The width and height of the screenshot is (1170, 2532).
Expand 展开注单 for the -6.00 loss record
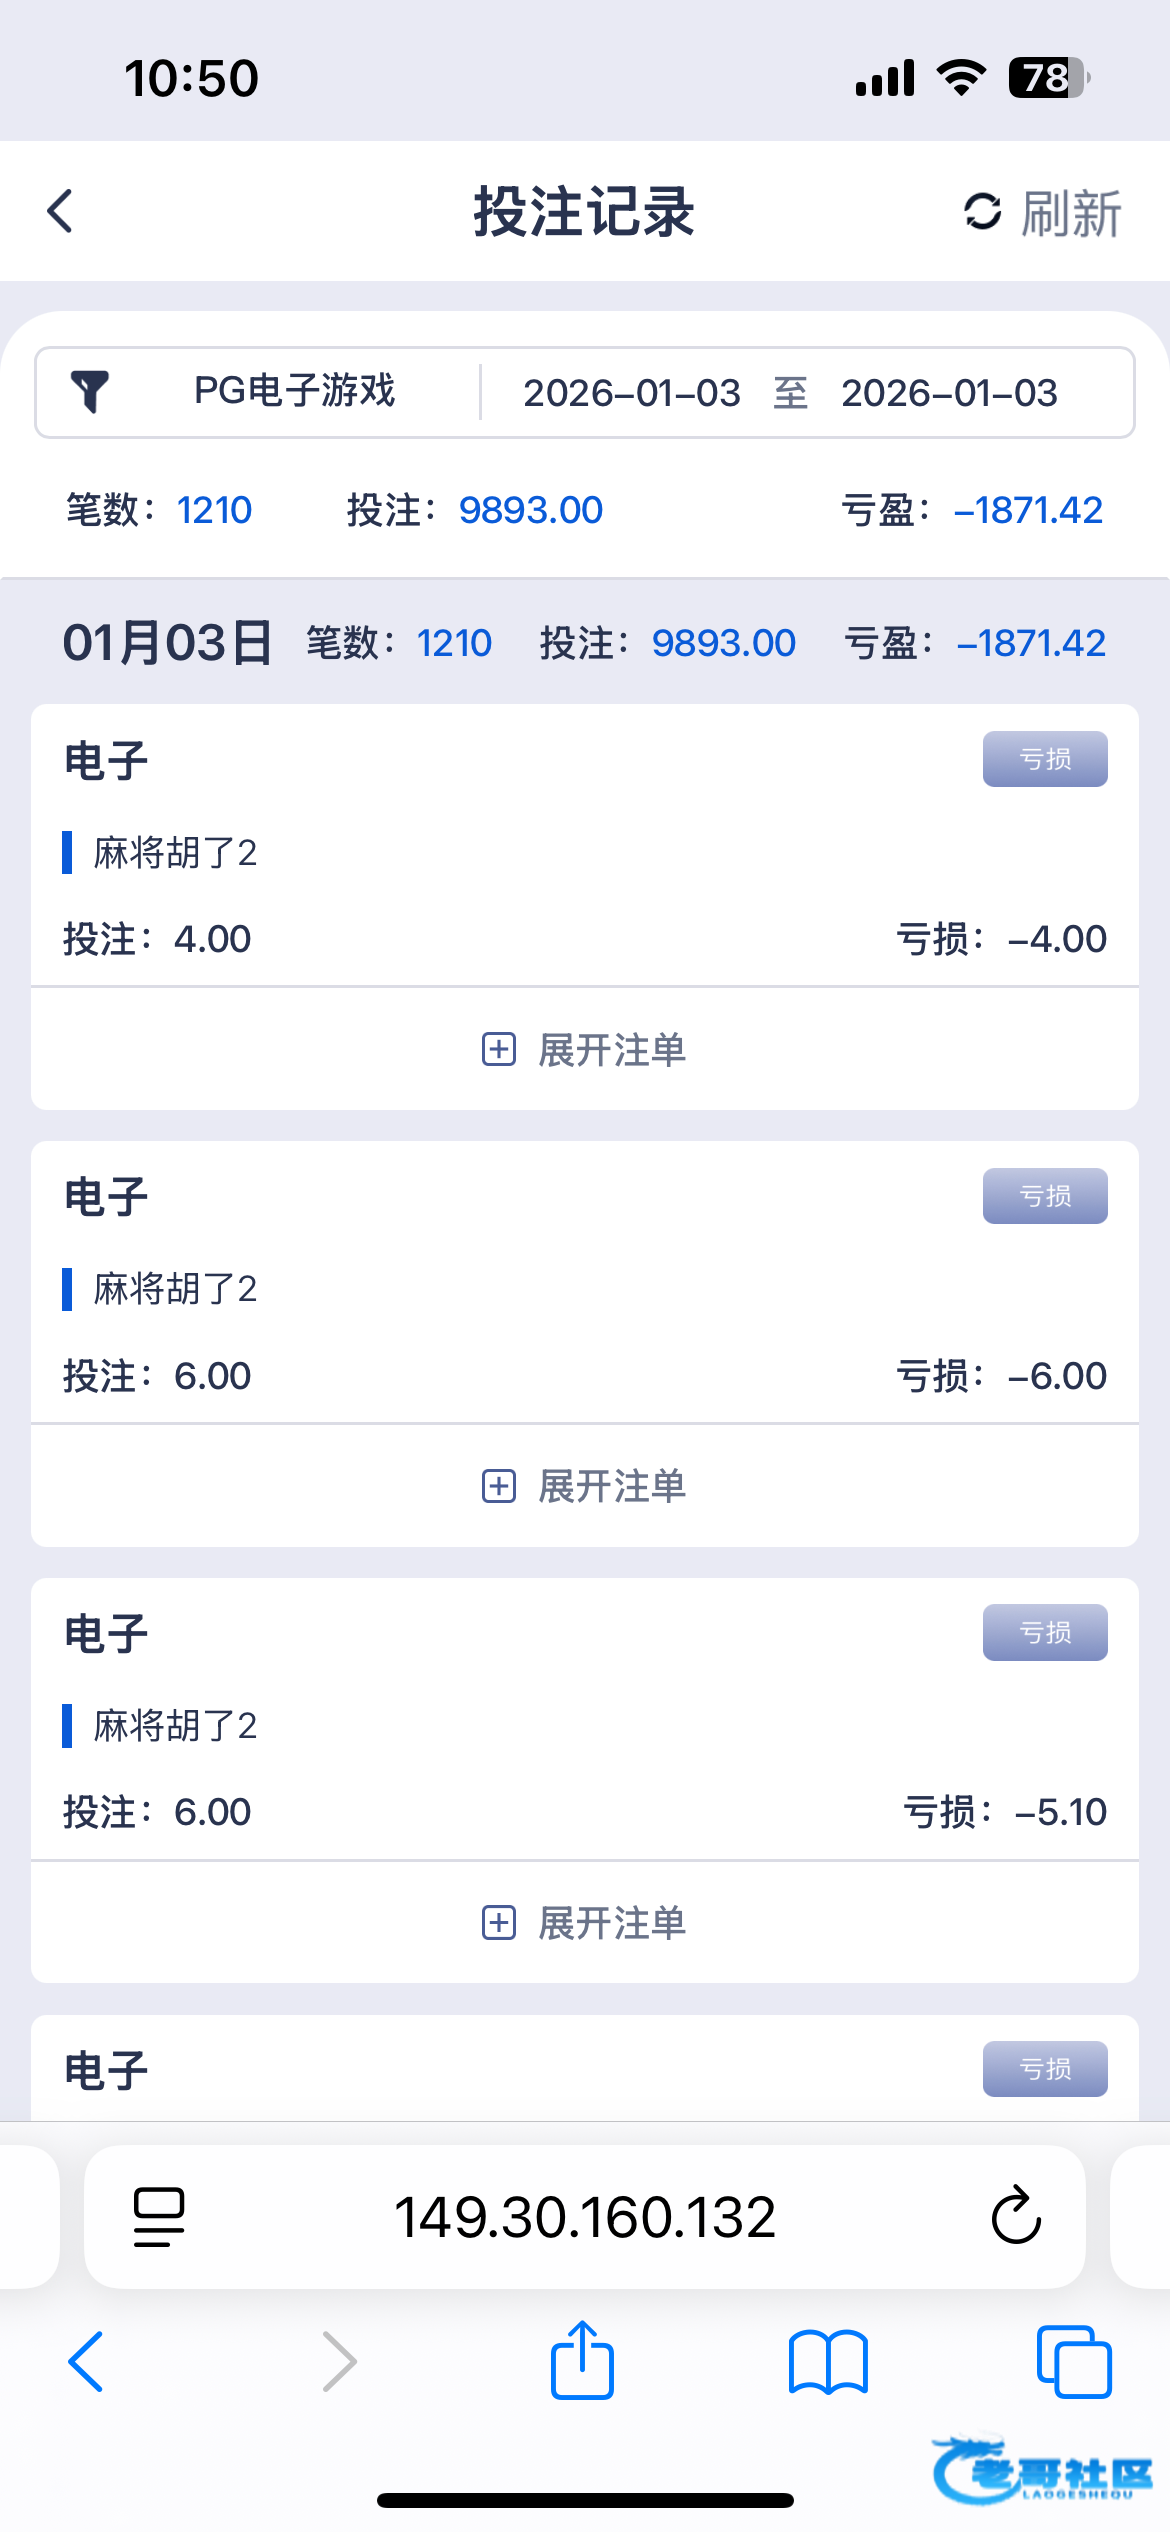tap(584, 1486)
